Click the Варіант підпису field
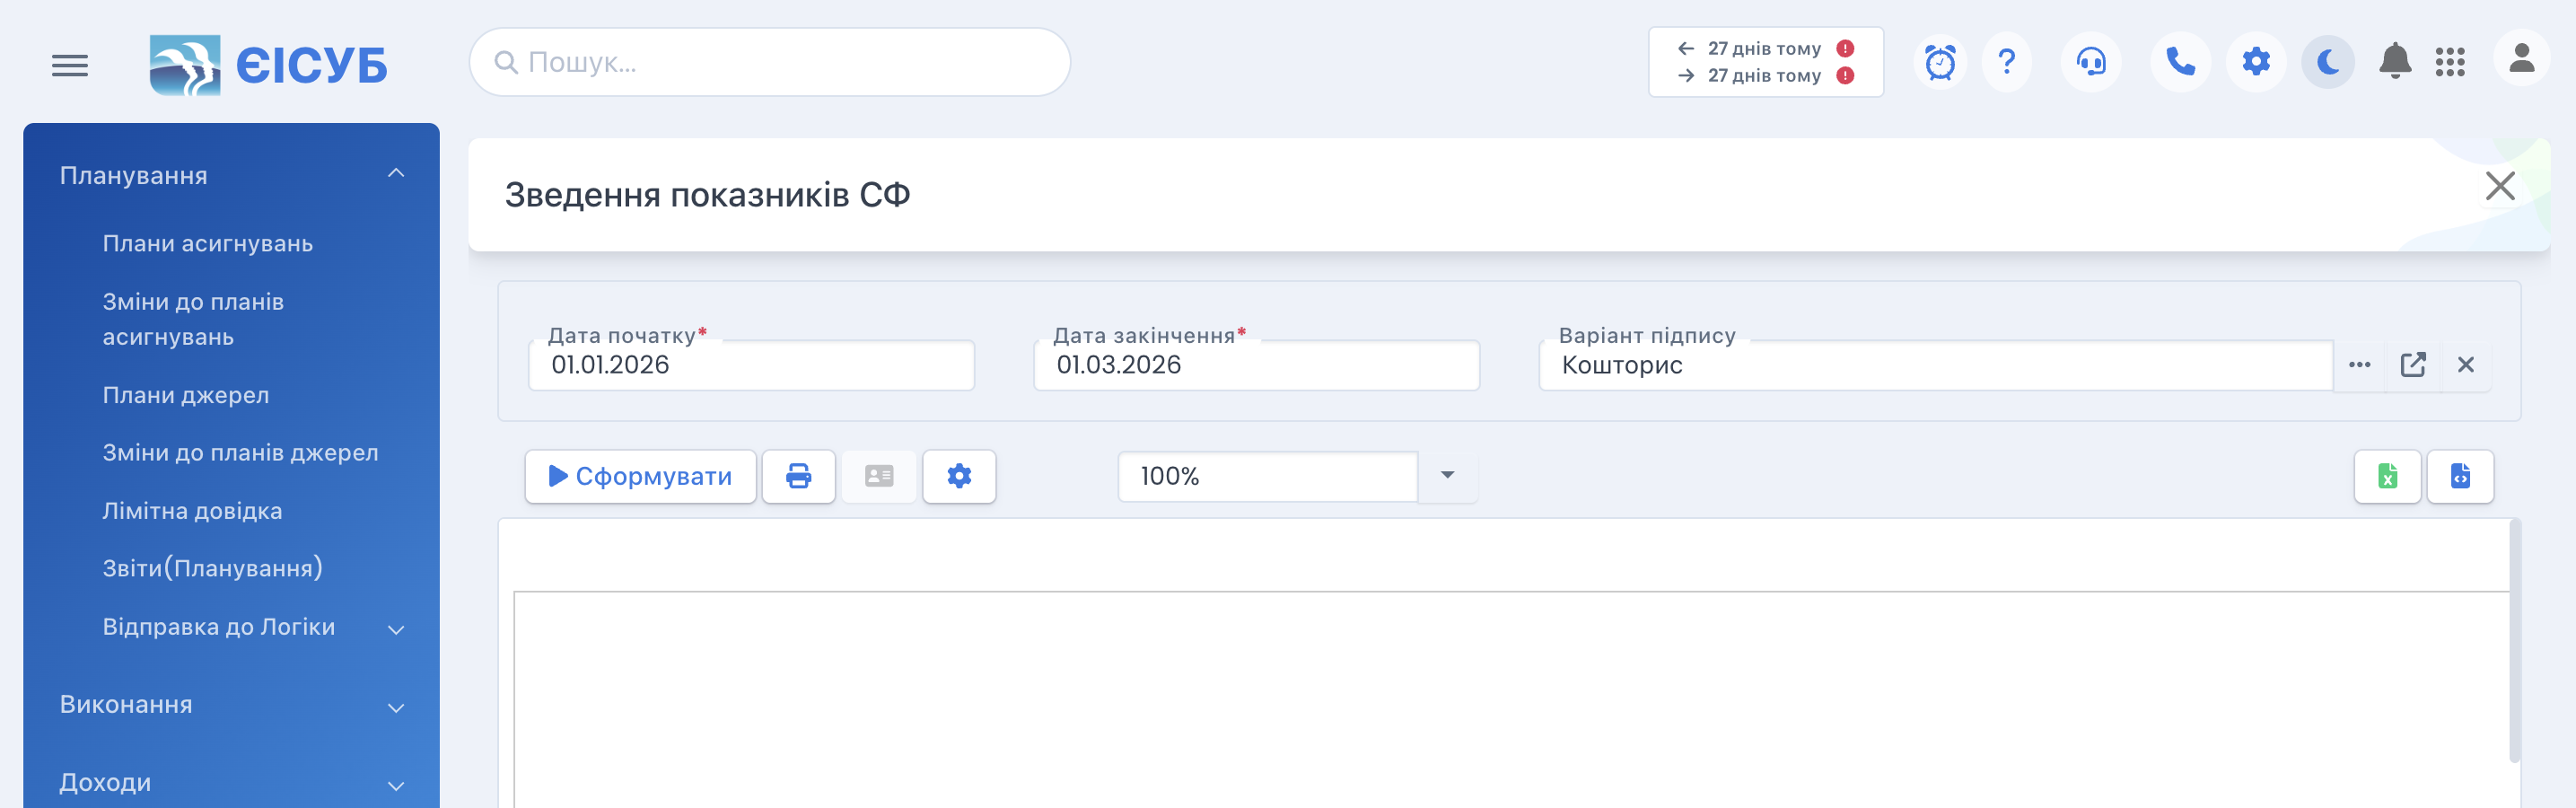Viewport: 2576px width, 808px height. tap(1936, 365)
